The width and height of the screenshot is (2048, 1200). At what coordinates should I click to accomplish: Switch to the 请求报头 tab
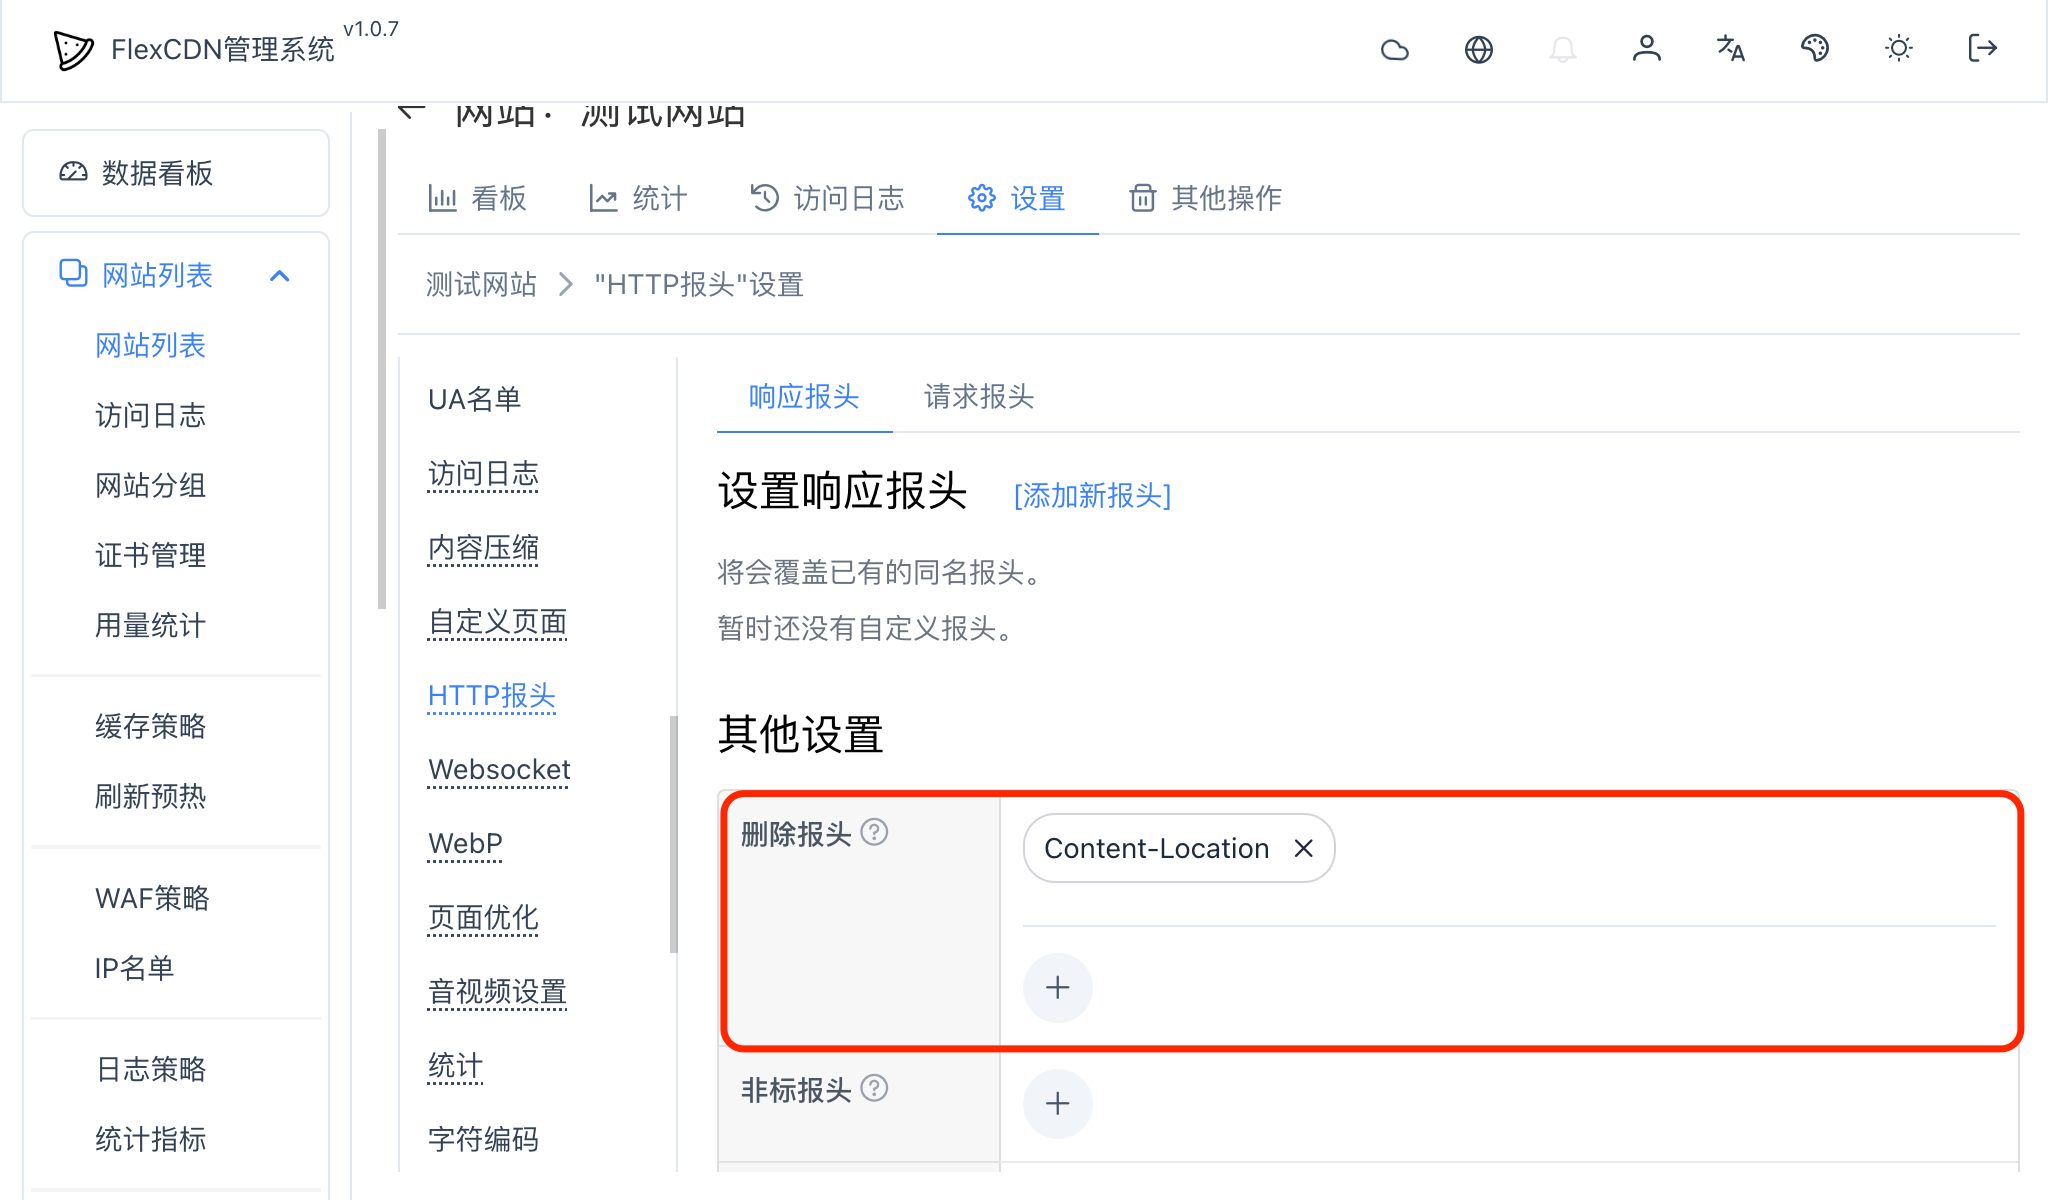(x=977, y=397)
